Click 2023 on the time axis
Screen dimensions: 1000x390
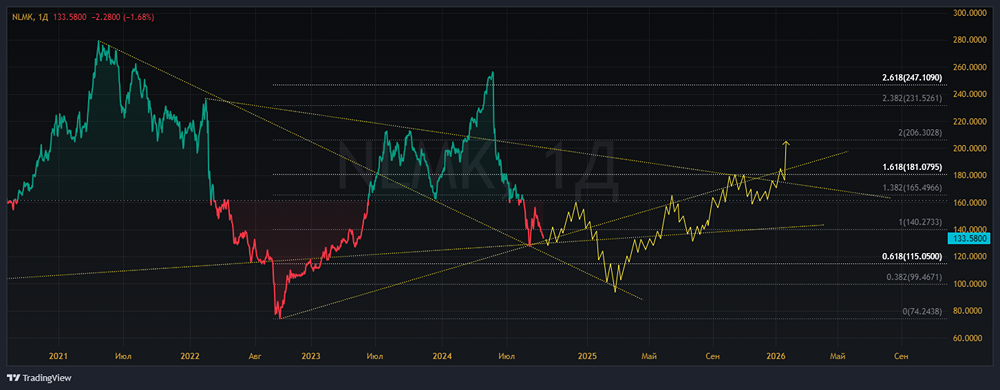(311, 356)
